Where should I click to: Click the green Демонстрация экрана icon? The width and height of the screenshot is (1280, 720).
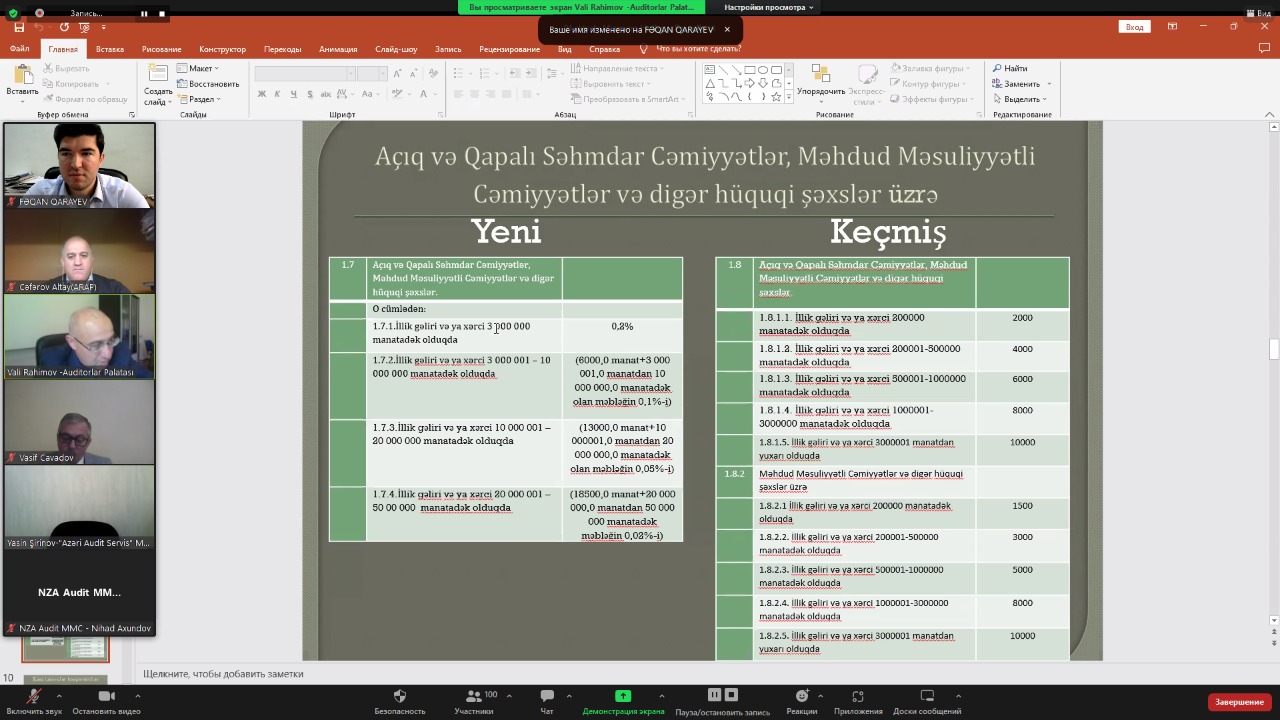point(623,696)
